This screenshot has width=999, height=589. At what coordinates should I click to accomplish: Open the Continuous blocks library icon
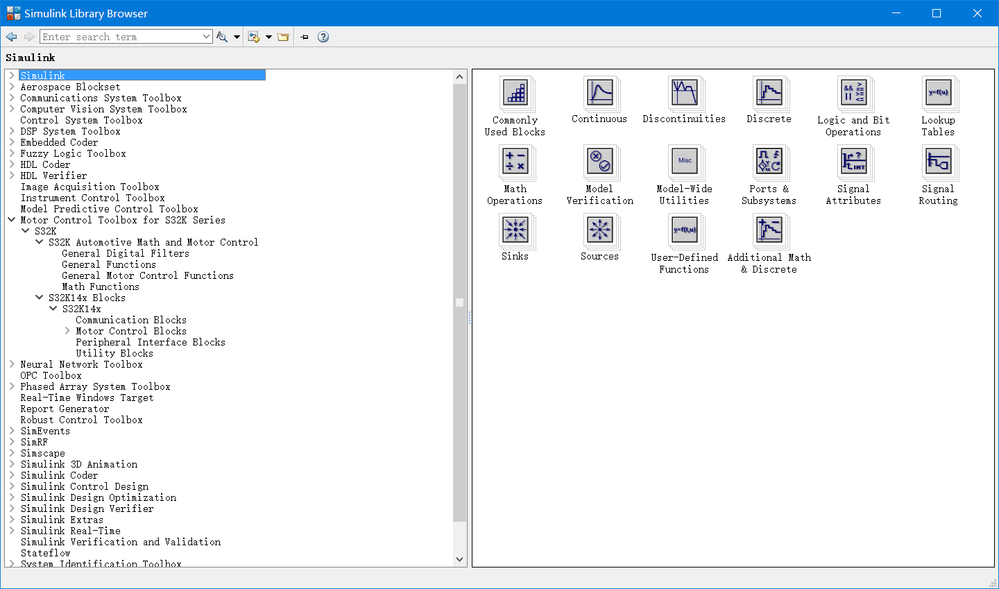[x=599, y=93]
